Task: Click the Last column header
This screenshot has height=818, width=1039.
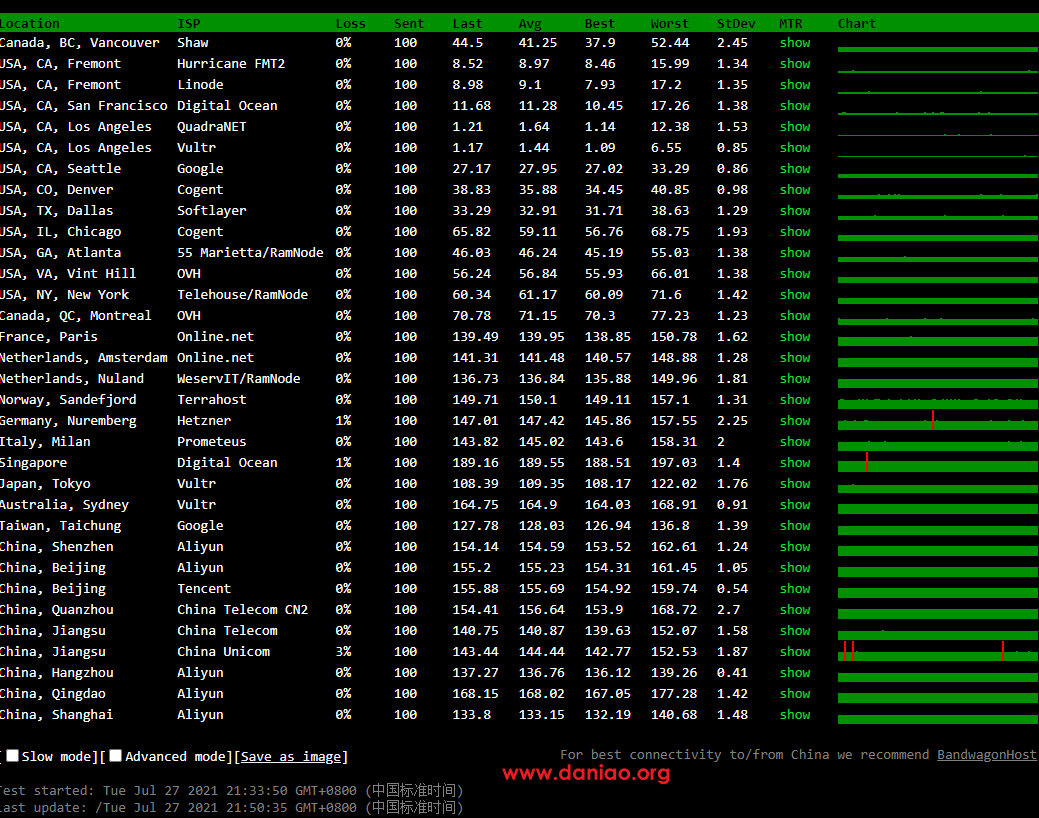Action: tap(467, 24)
